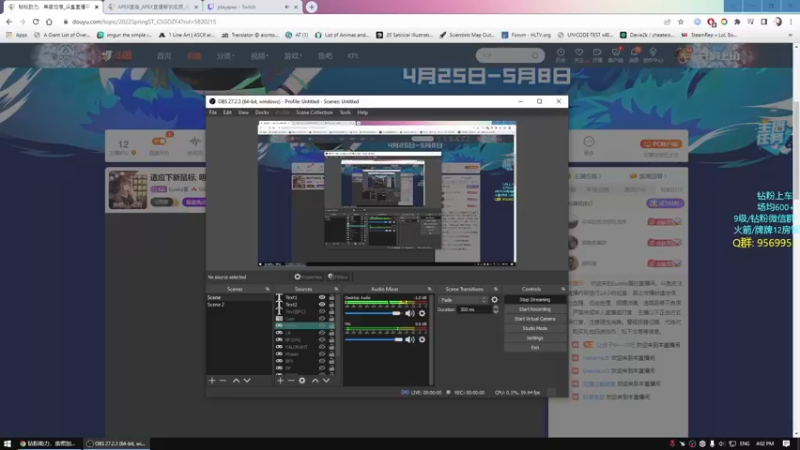This screenshot has height=450, width=800.
Task: Mute Desktop Audio speaker icon
Action: (410, 313)
